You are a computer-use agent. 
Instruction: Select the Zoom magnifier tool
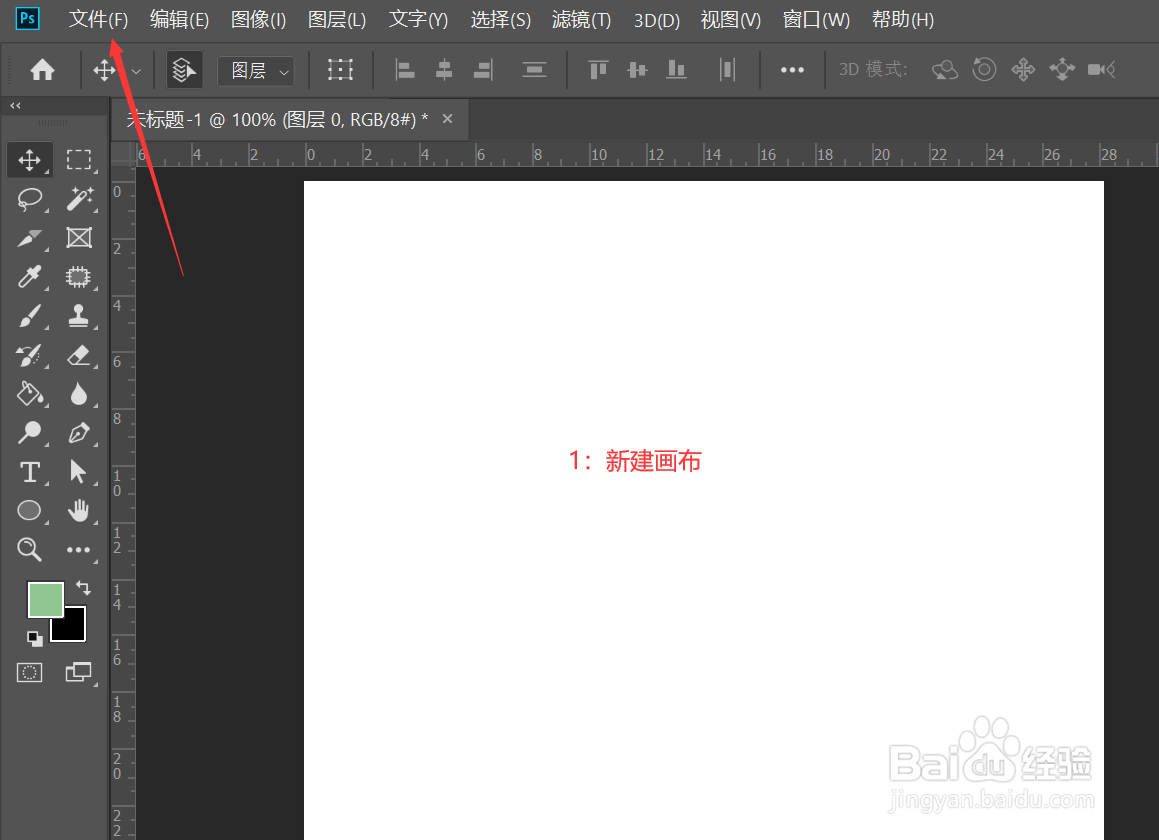pos(30,549)
